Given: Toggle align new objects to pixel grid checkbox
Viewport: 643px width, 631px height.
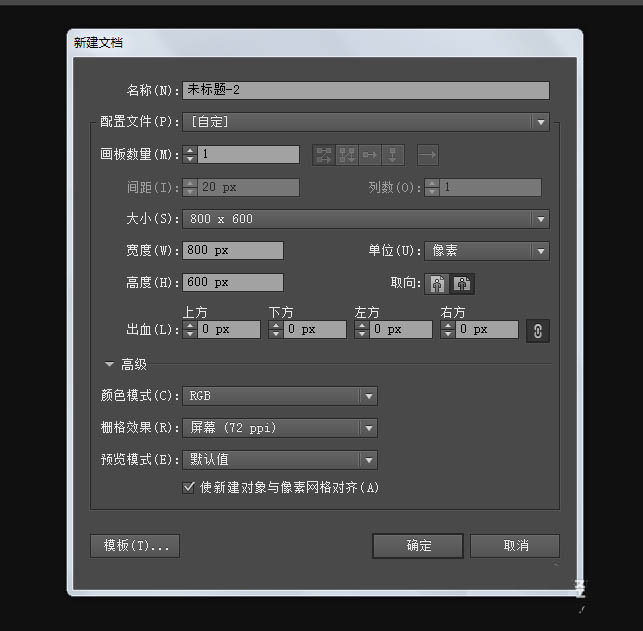Looking at the screenshot, I should 189,487.
